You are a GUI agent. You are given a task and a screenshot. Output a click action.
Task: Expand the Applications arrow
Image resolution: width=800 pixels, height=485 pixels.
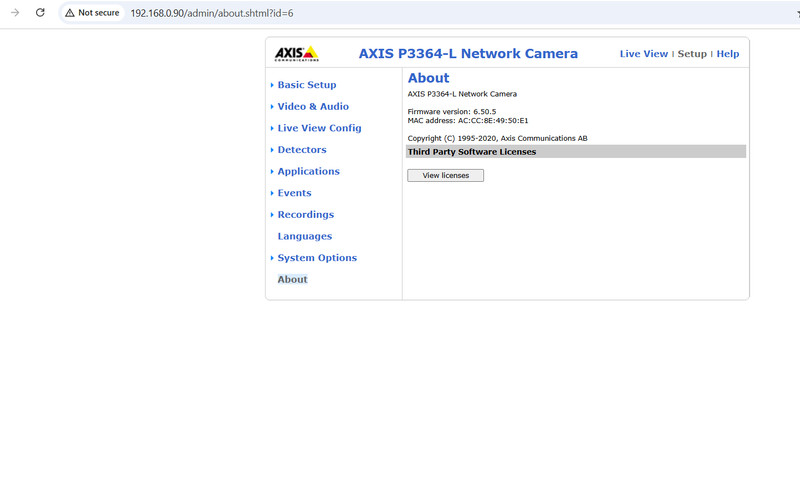272,171
